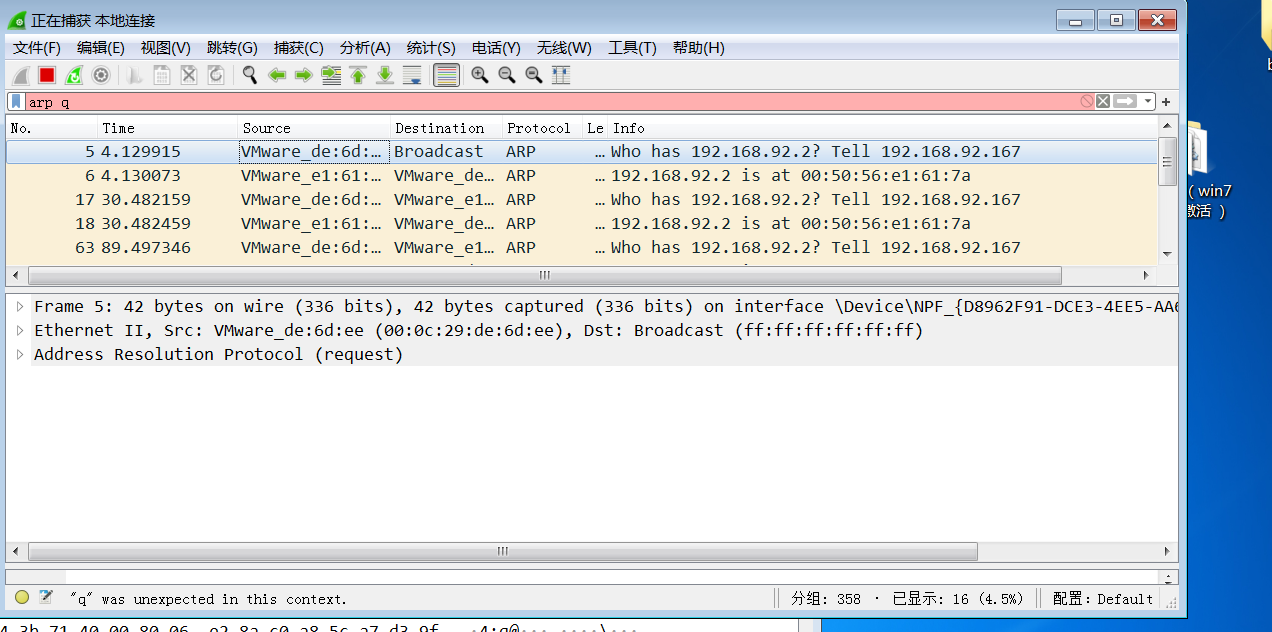Zoom in the packet text
This screenshot has width=1272, height=632.
[480, 75]
